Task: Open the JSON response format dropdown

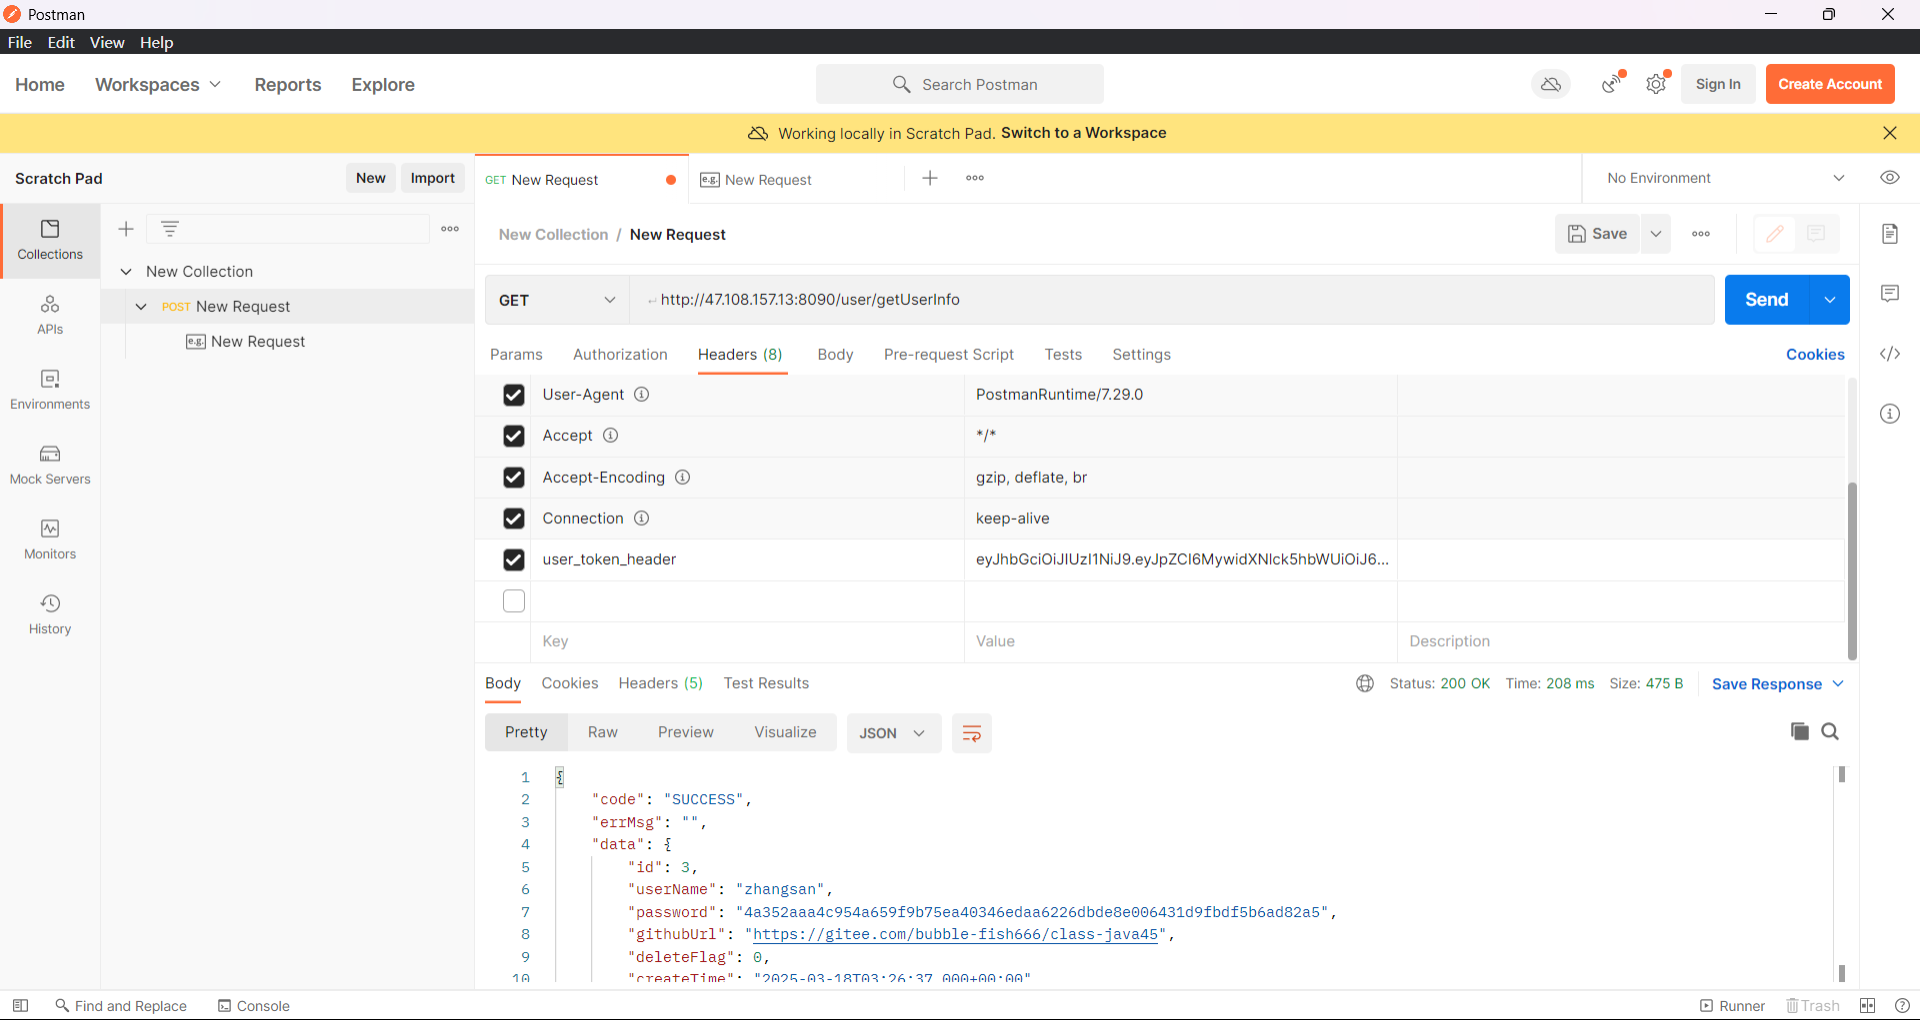Action: pos(893,733)
